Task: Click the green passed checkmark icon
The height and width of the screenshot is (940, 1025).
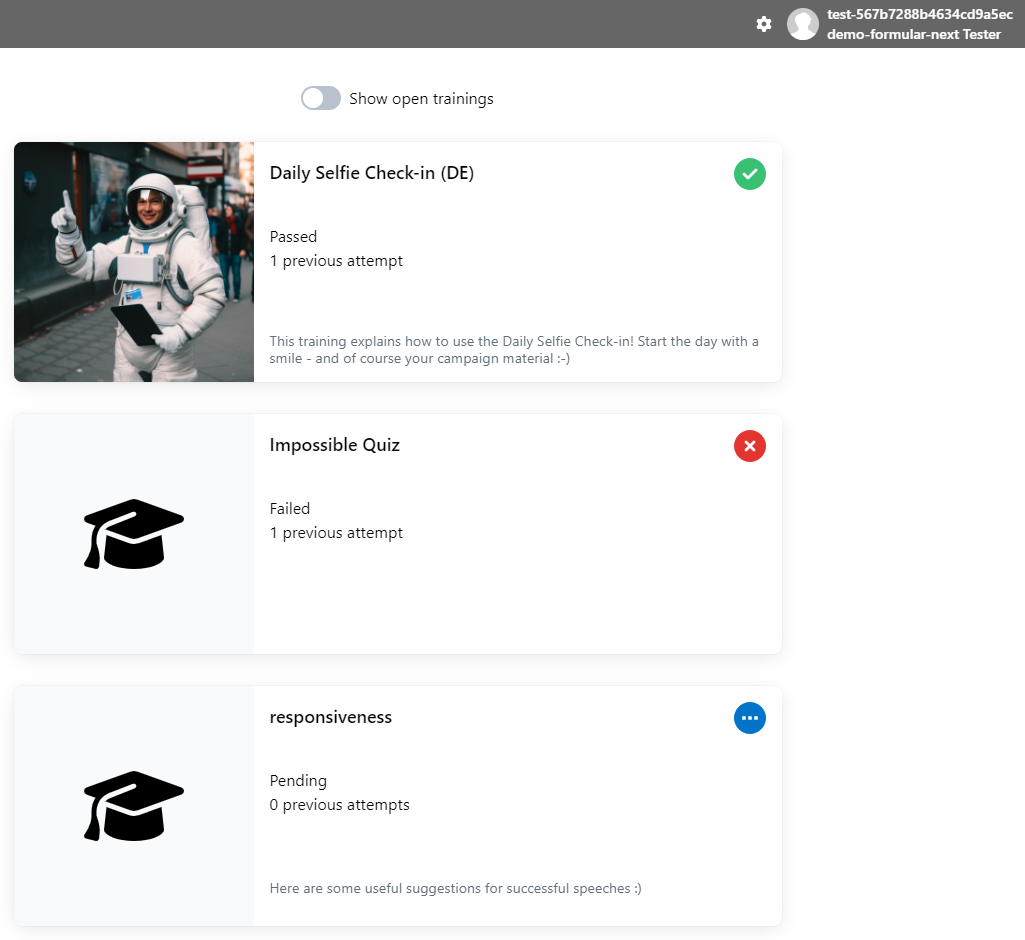Action: coord(750,174)
